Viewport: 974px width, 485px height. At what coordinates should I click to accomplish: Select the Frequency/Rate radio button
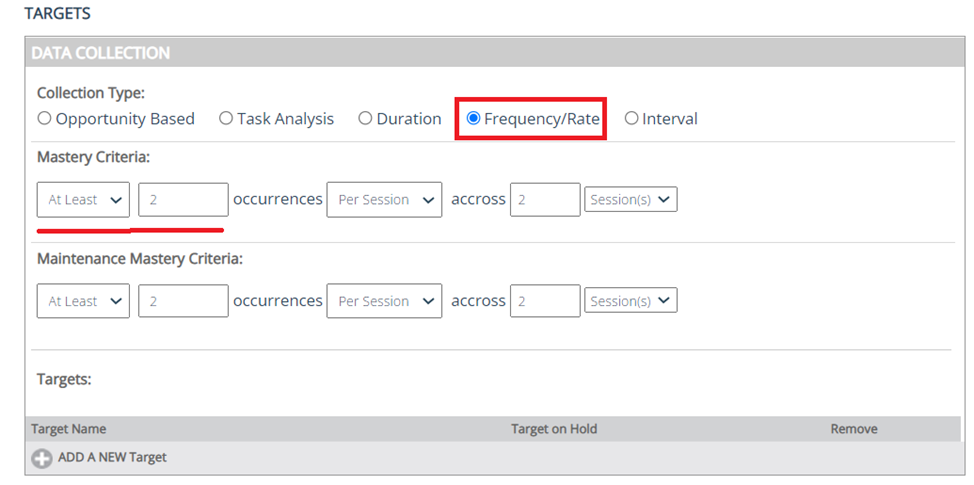tap(473, 119)
